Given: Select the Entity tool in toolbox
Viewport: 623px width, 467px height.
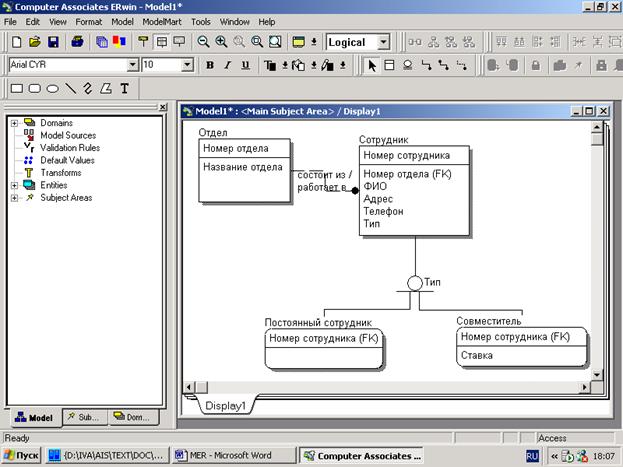Looking at the screenshot, I should (391, 65).
